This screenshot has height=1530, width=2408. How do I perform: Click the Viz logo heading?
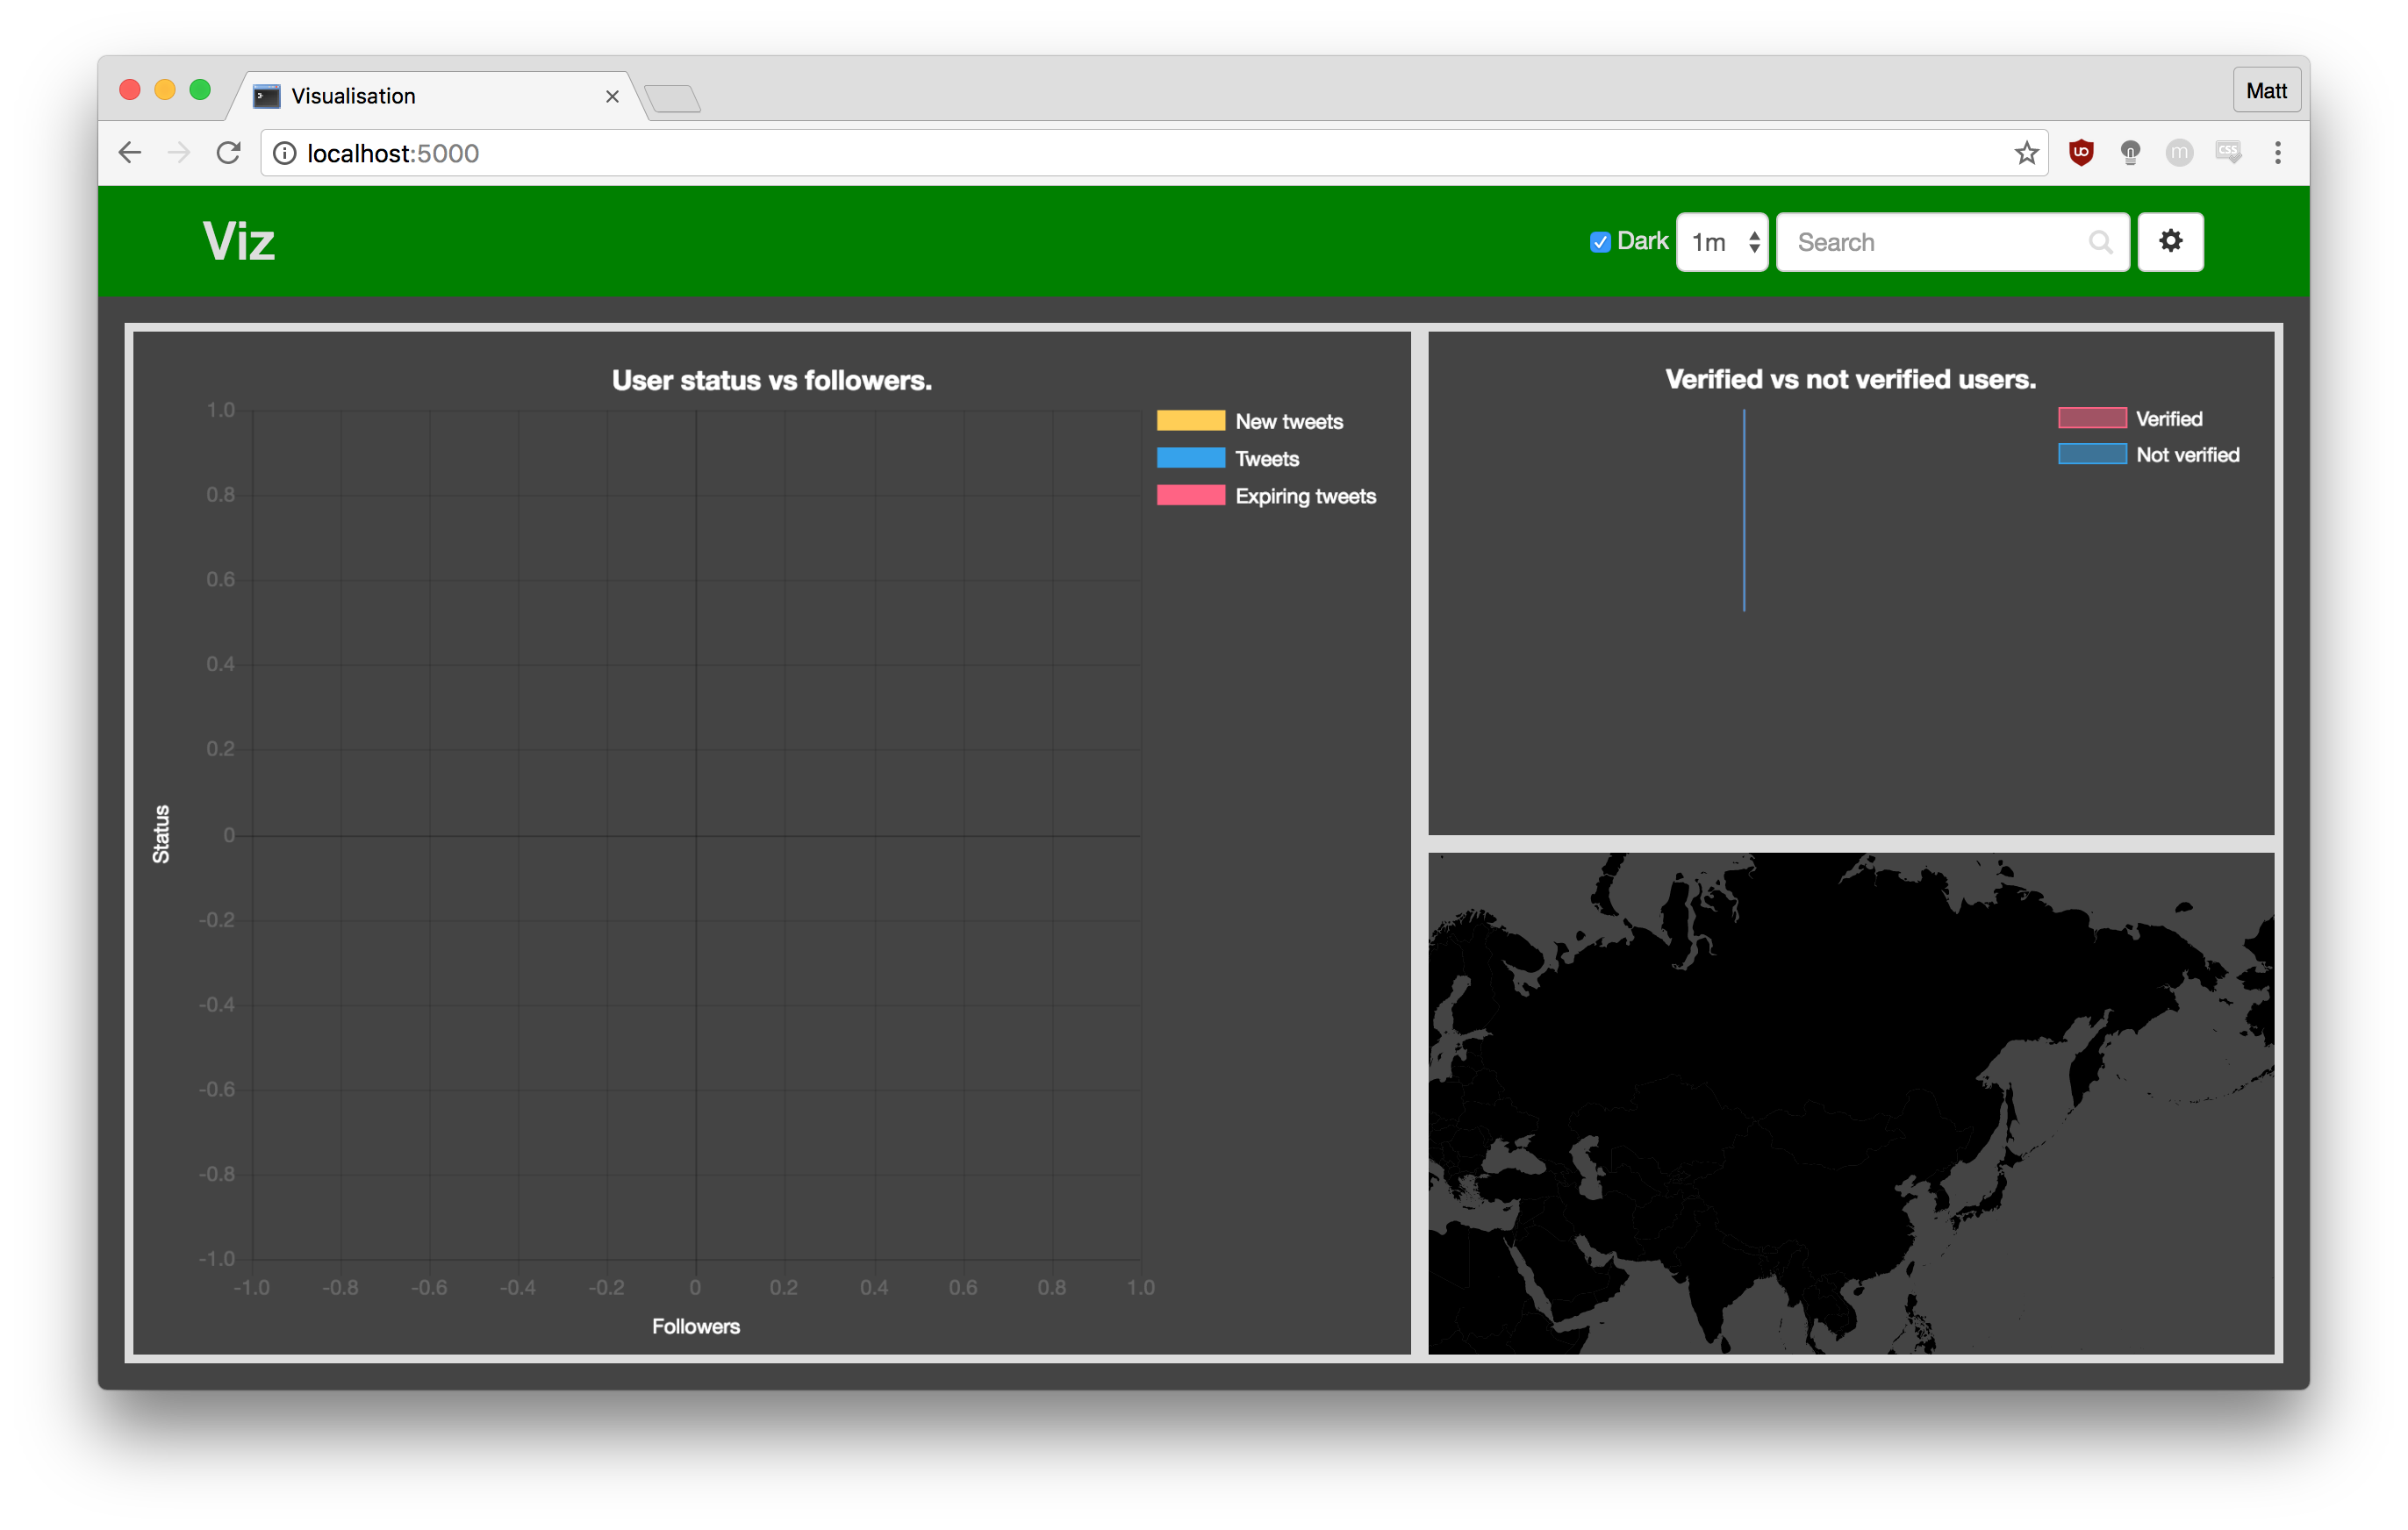pyautogui.click(x=238, y=241)
